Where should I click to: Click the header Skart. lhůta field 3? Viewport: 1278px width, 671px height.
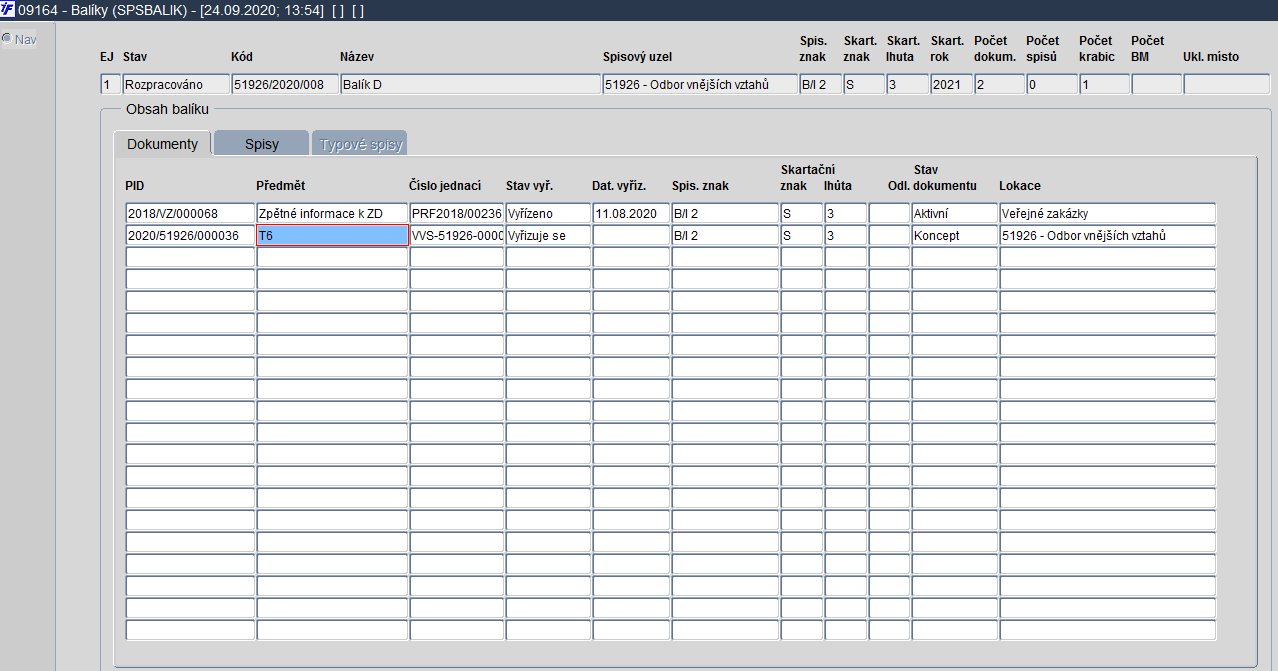tap(906, 85)
